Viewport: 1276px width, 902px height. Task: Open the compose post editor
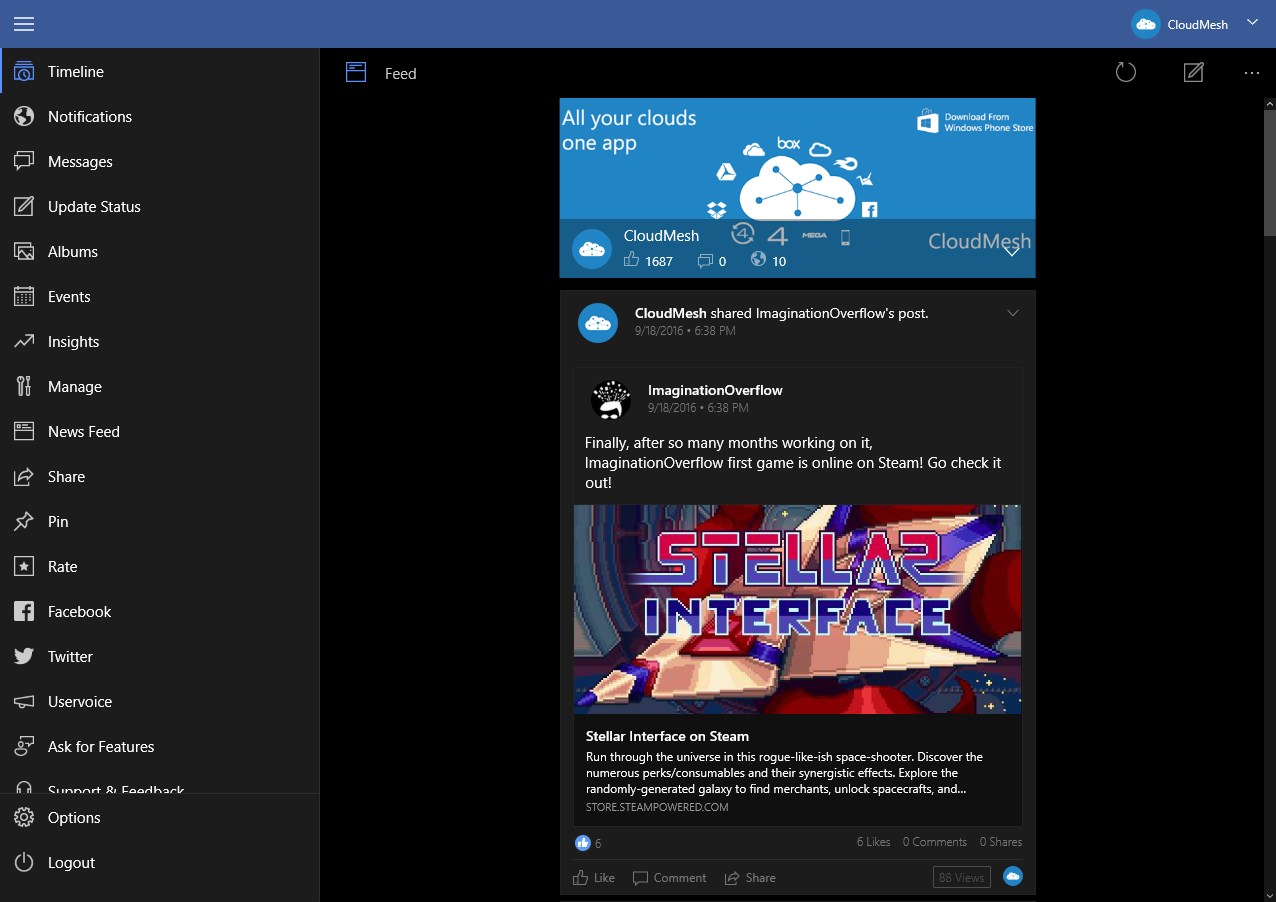(x=1193, y=72)
